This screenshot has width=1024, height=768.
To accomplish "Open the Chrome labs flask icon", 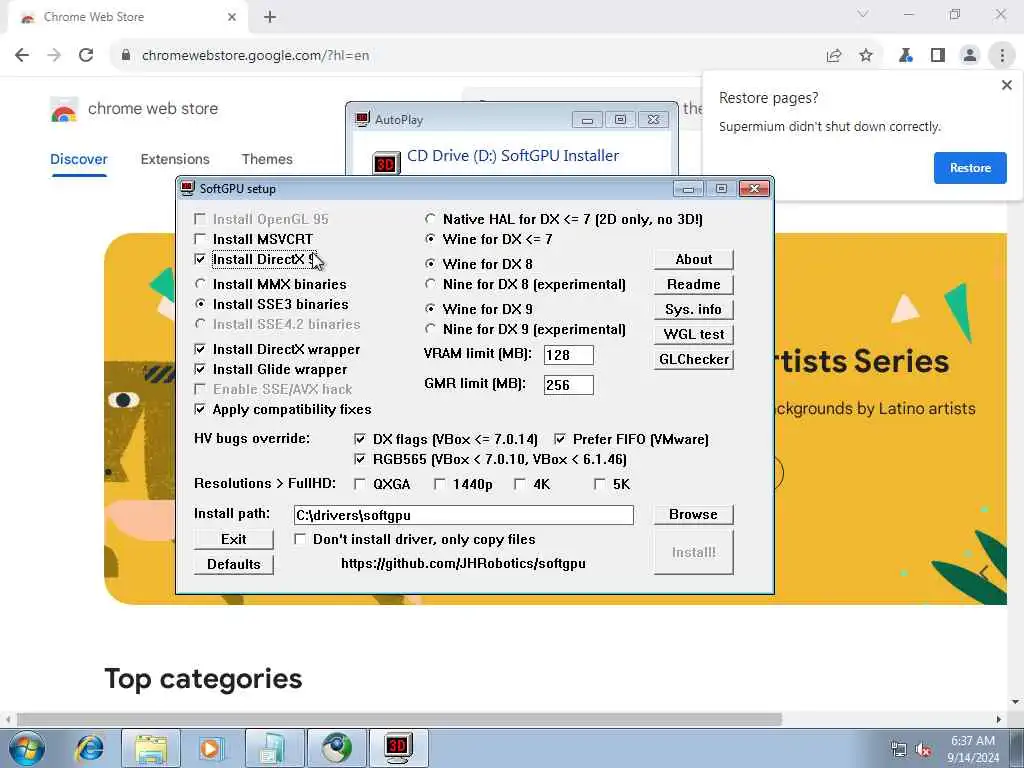I will click(x=906, y=56).
